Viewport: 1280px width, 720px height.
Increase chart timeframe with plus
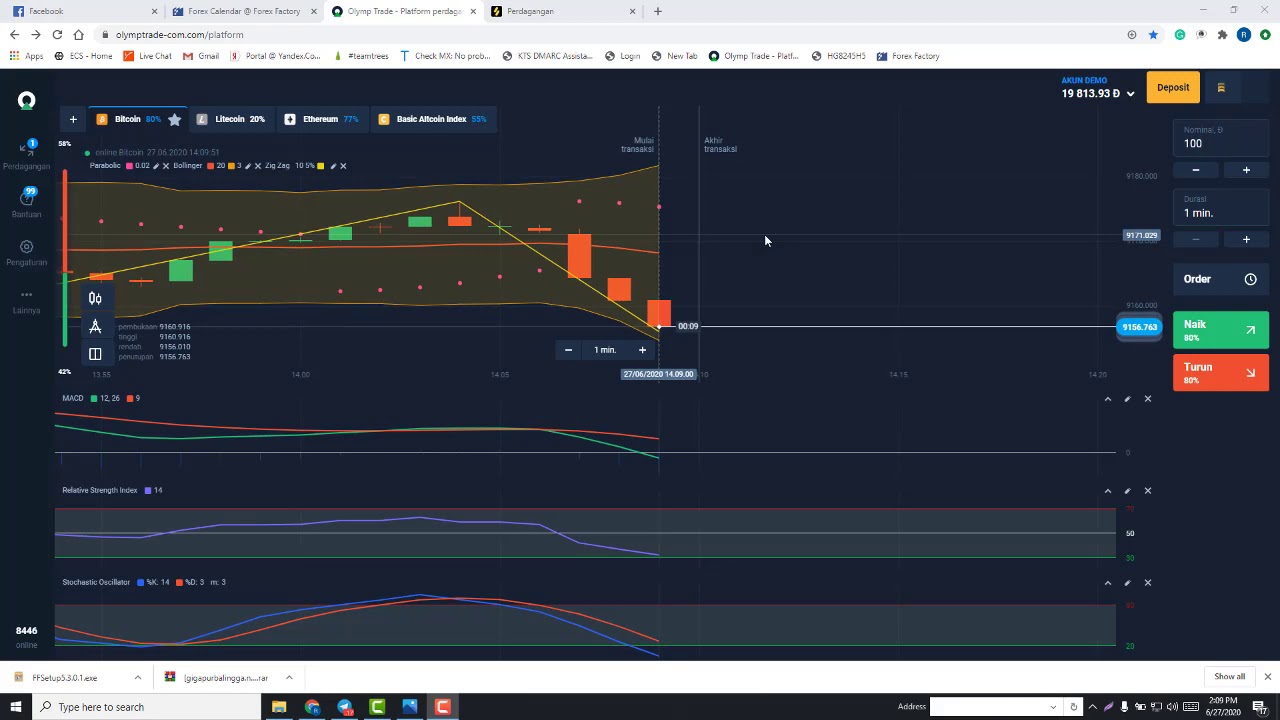(642, 350)
